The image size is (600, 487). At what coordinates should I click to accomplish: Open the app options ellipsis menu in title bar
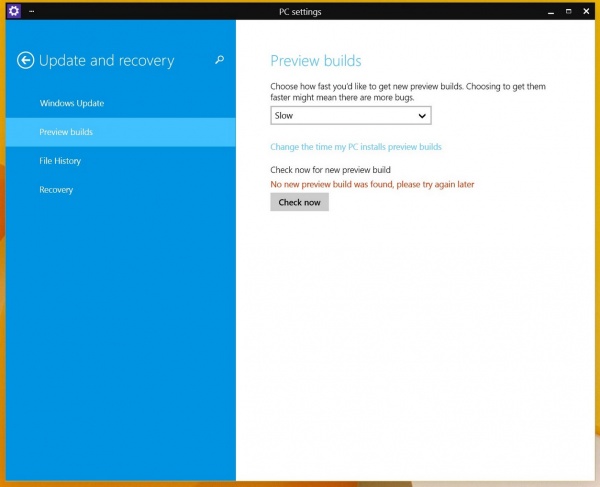tap(32, 11)
